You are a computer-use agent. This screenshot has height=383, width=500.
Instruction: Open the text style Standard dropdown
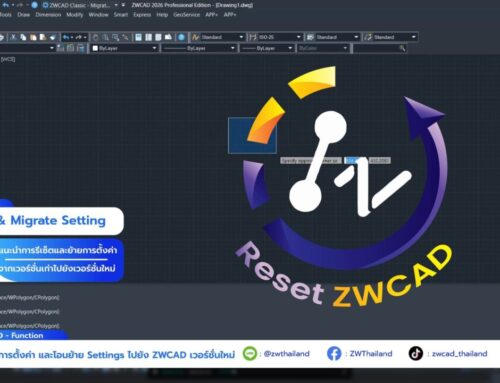pos(241,37)
